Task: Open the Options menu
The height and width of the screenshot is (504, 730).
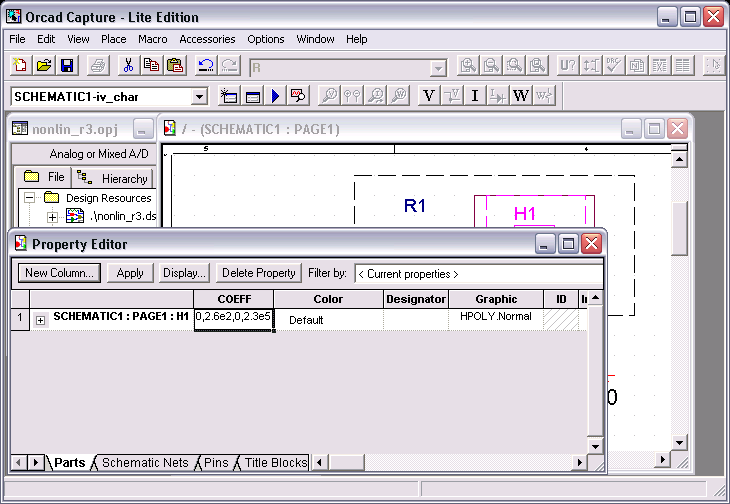Action: tap(266, 39)
